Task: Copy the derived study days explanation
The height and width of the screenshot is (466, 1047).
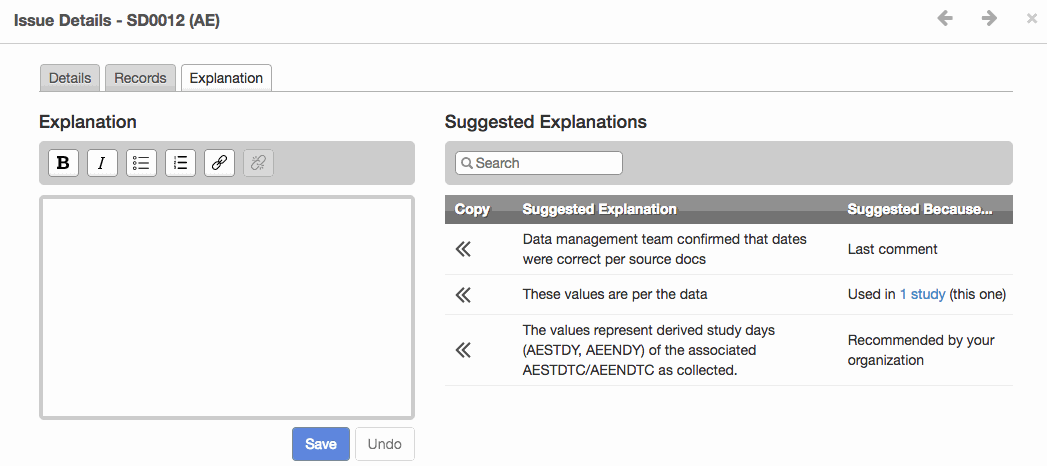Action: click(x=463, y=350)
